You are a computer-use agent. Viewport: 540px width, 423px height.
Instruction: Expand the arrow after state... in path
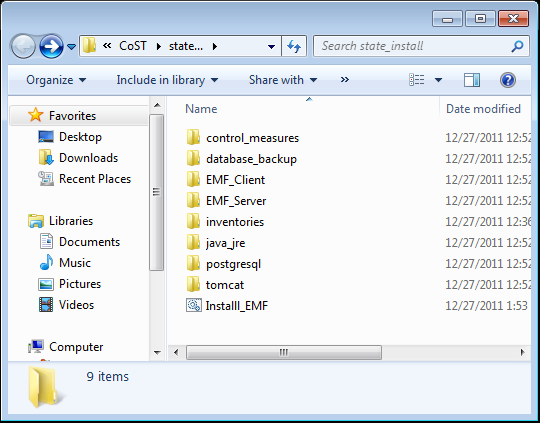click(215, 46)
